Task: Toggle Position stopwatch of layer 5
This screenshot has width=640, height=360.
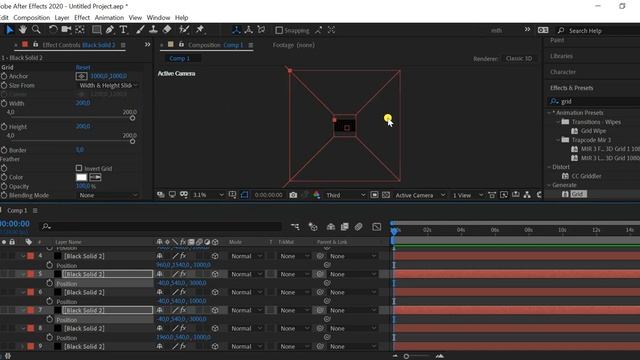Action: (x=50, y=283)
